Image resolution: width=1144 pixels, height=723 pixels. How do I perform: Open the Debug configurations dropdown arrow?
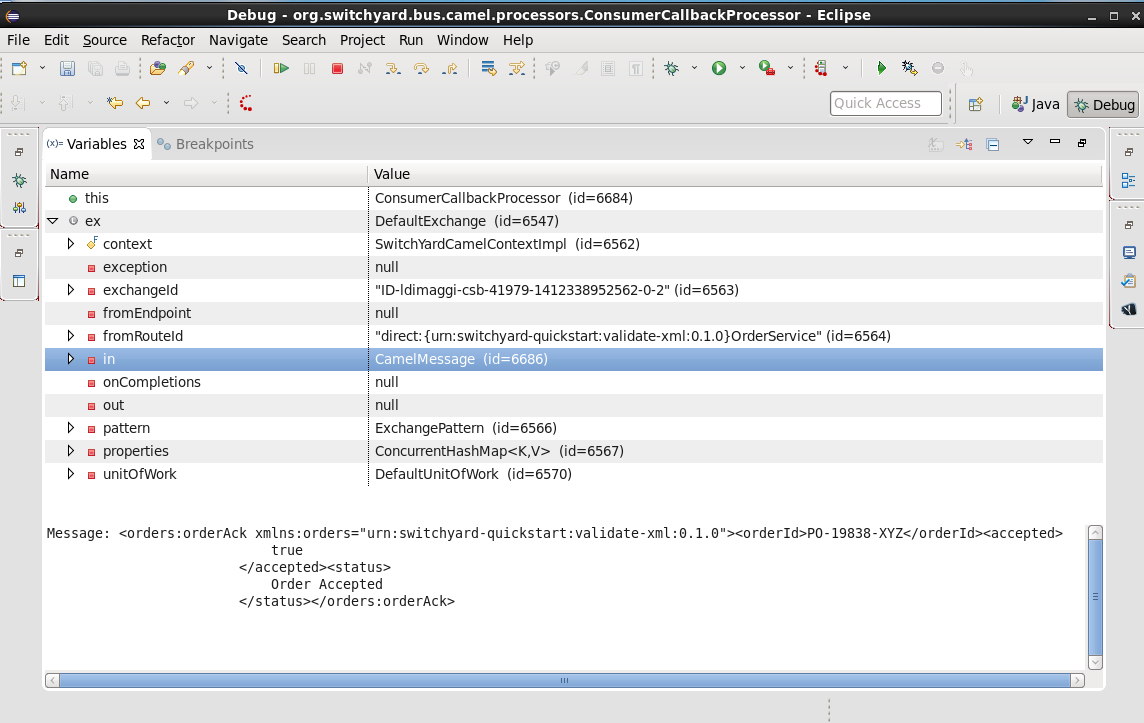pyautogui.click(x=694, y=69)
